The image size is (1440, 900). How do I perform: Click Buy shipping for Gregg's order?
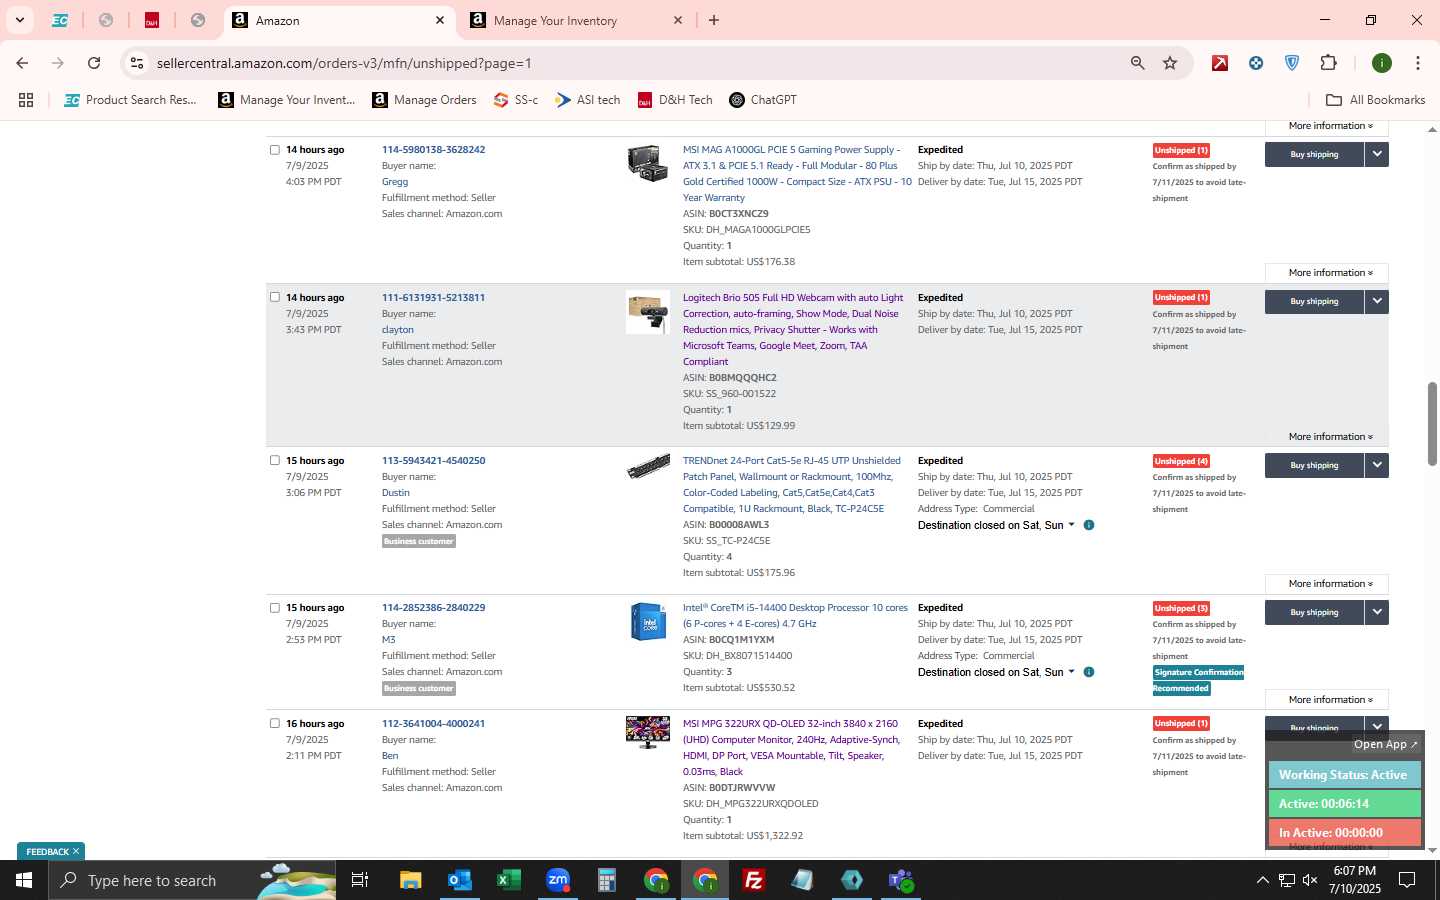1314,154
